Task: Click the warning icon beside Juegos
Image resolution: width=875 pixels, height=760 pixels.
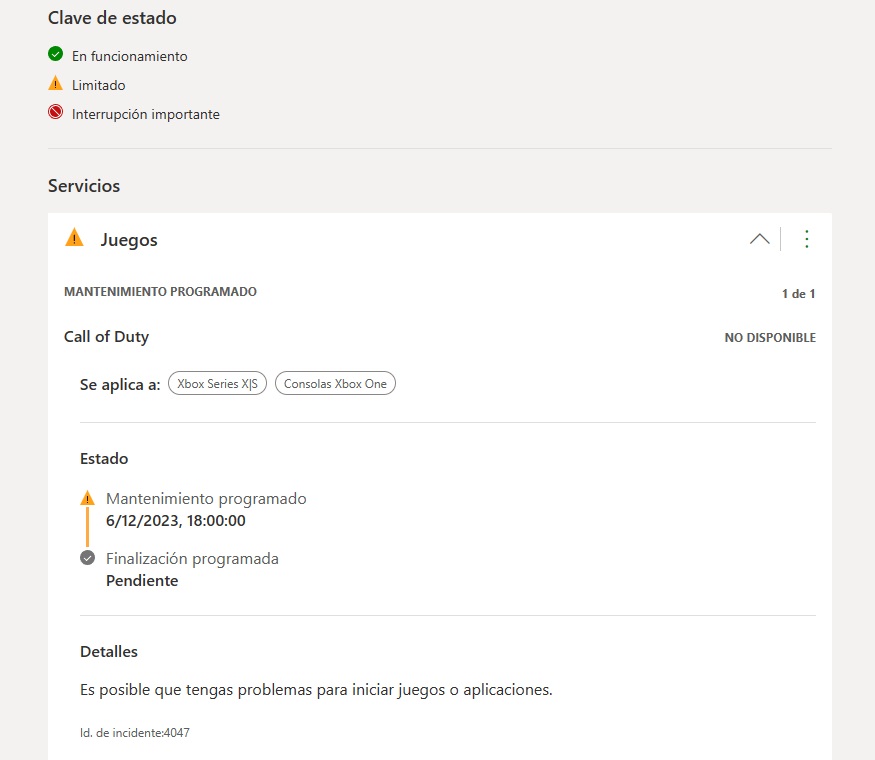Action: 74,238
